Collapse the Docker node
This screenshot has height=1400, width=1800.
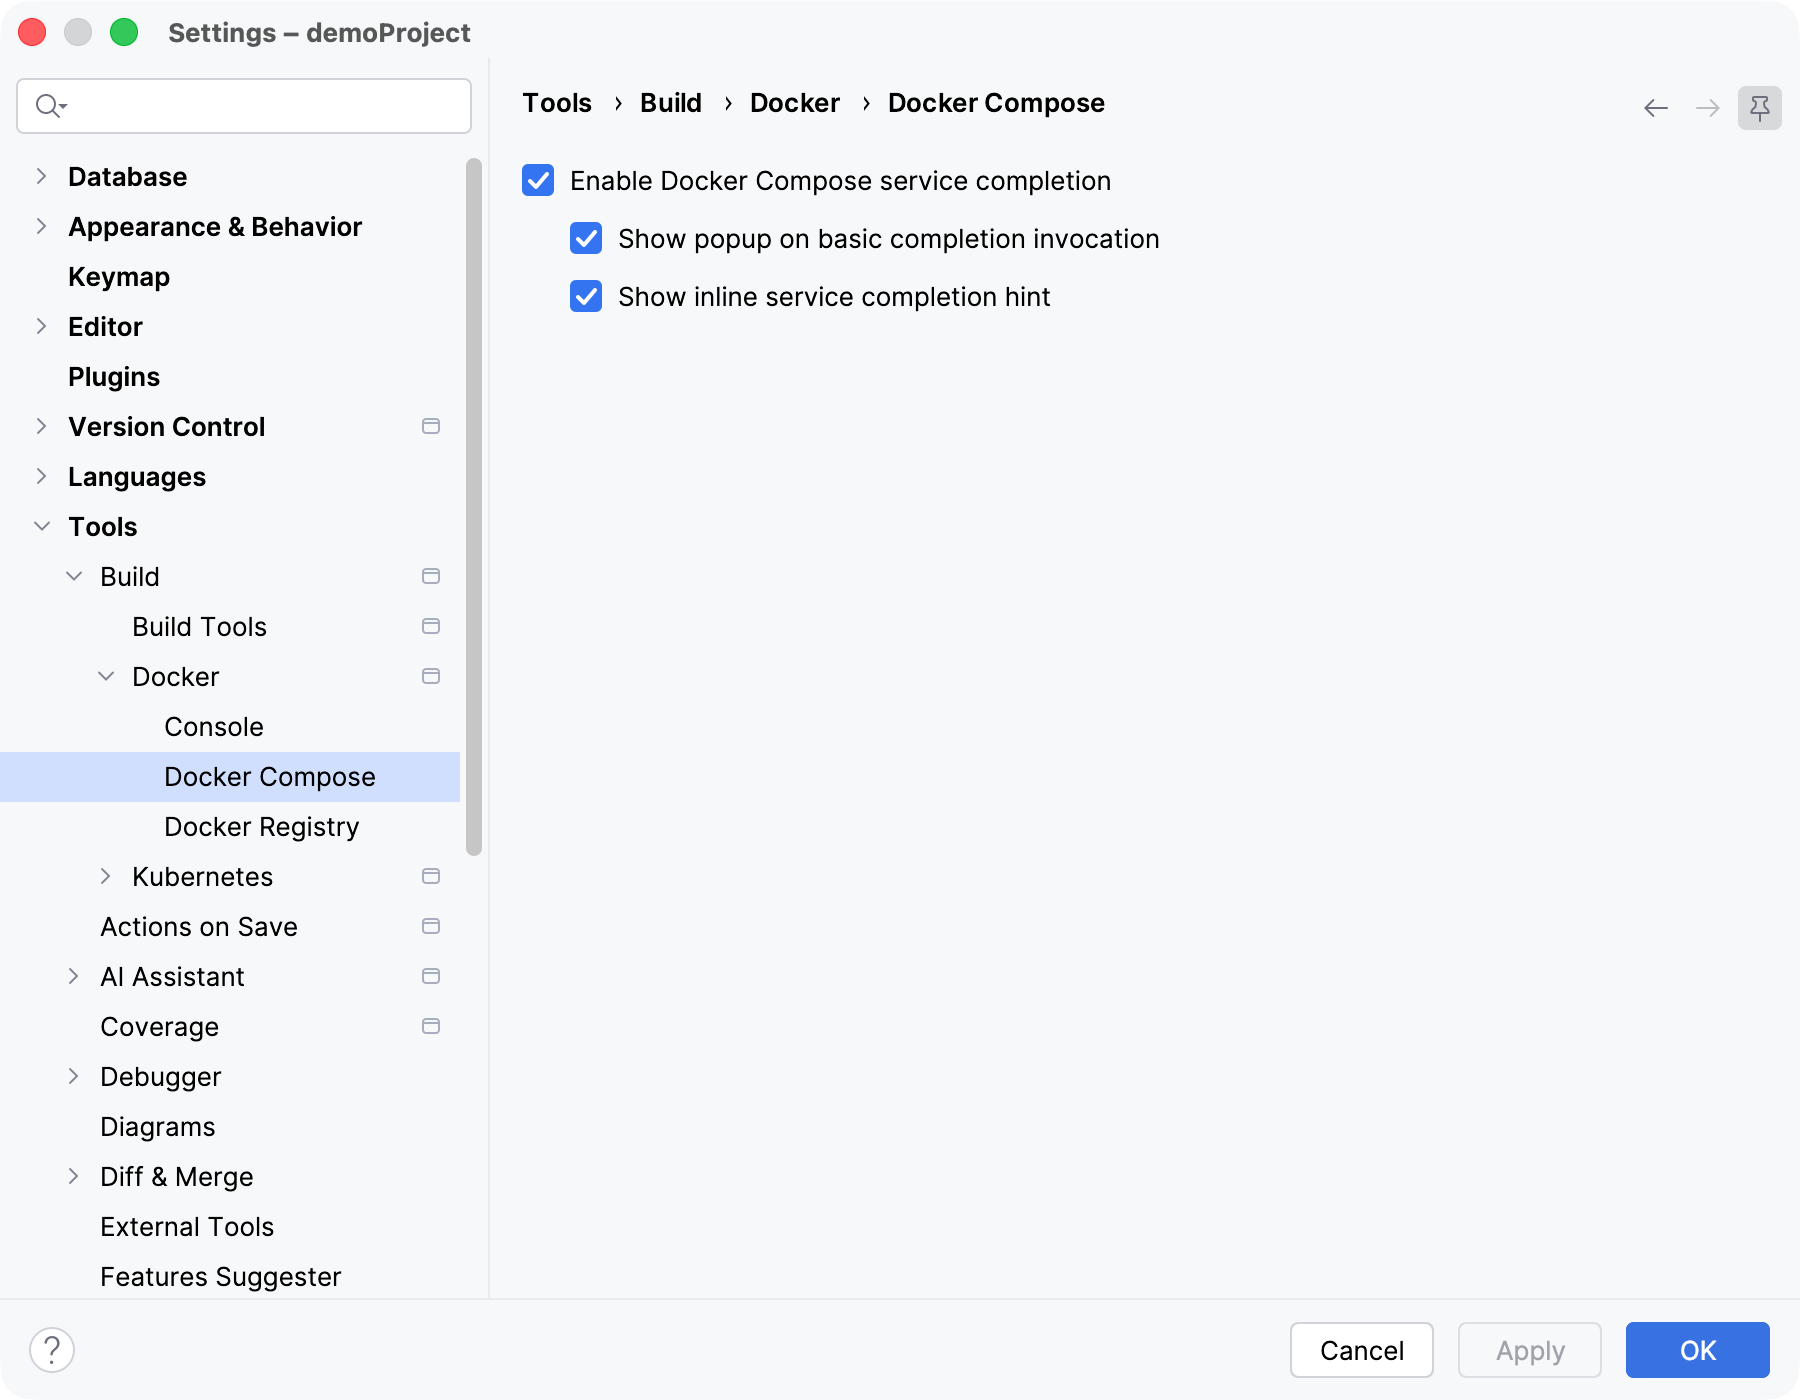[105, 676]
